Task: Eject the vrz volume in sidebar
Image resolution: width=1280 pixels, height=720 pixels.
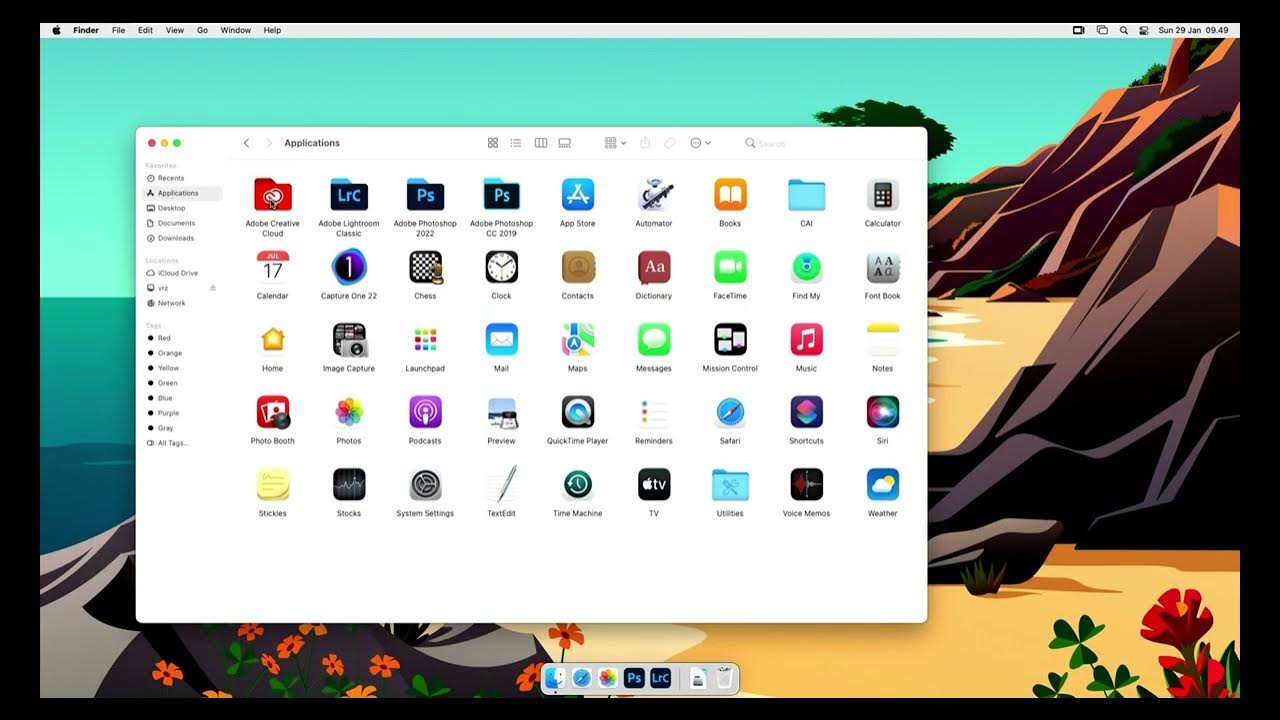Action: coord(212,288)
